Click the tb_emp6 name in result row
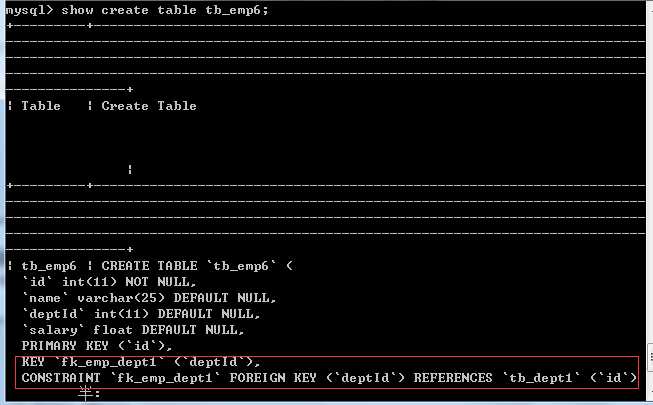653x405 pixels. pyautogui.click(x=48, y=266)
